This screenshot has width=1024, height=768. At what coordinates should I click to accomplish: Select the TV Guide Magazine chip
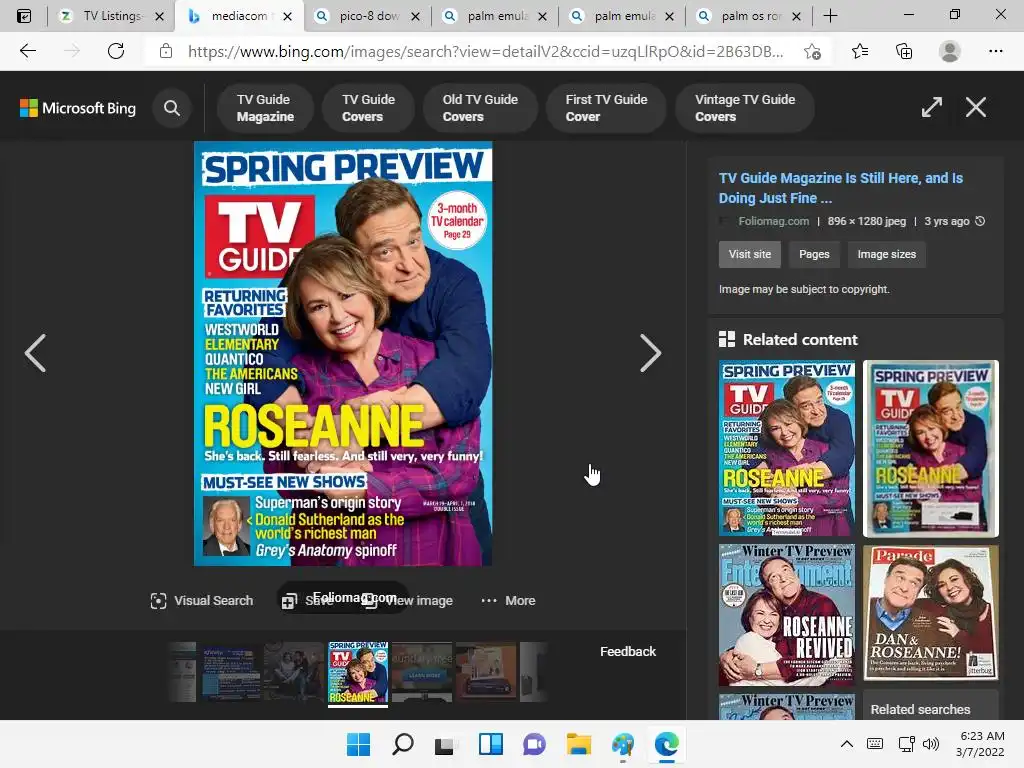pos(265,108)
